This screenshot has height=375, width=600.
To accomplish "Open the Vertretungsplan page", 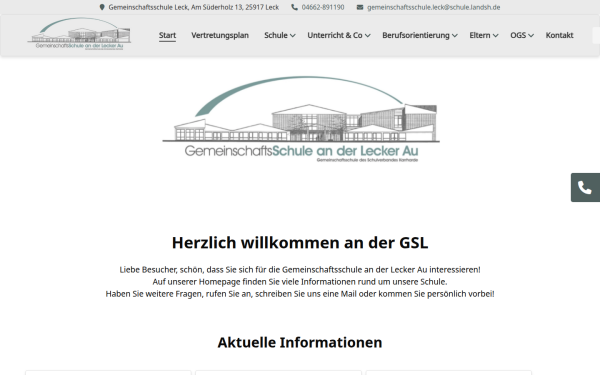I will click(220, 35).
